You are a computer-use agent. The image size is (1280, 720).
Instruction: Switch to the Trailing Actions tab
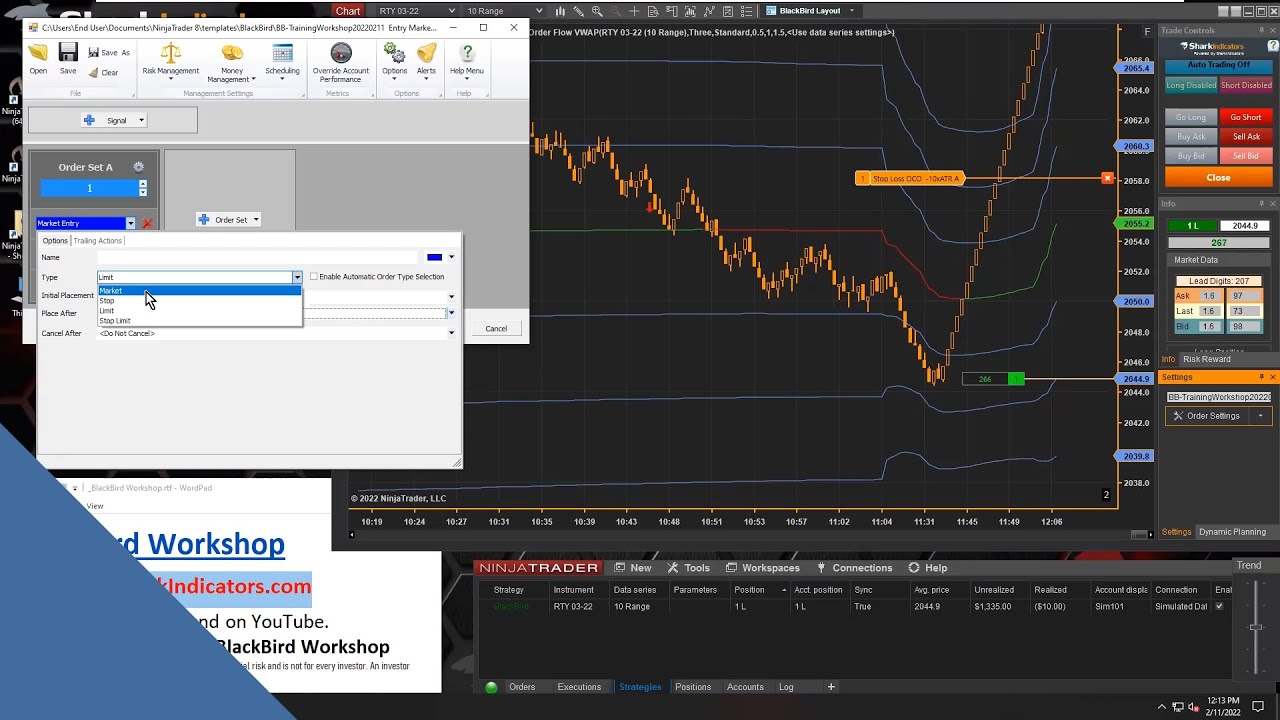pyautogui.click(x=98, y=241)
